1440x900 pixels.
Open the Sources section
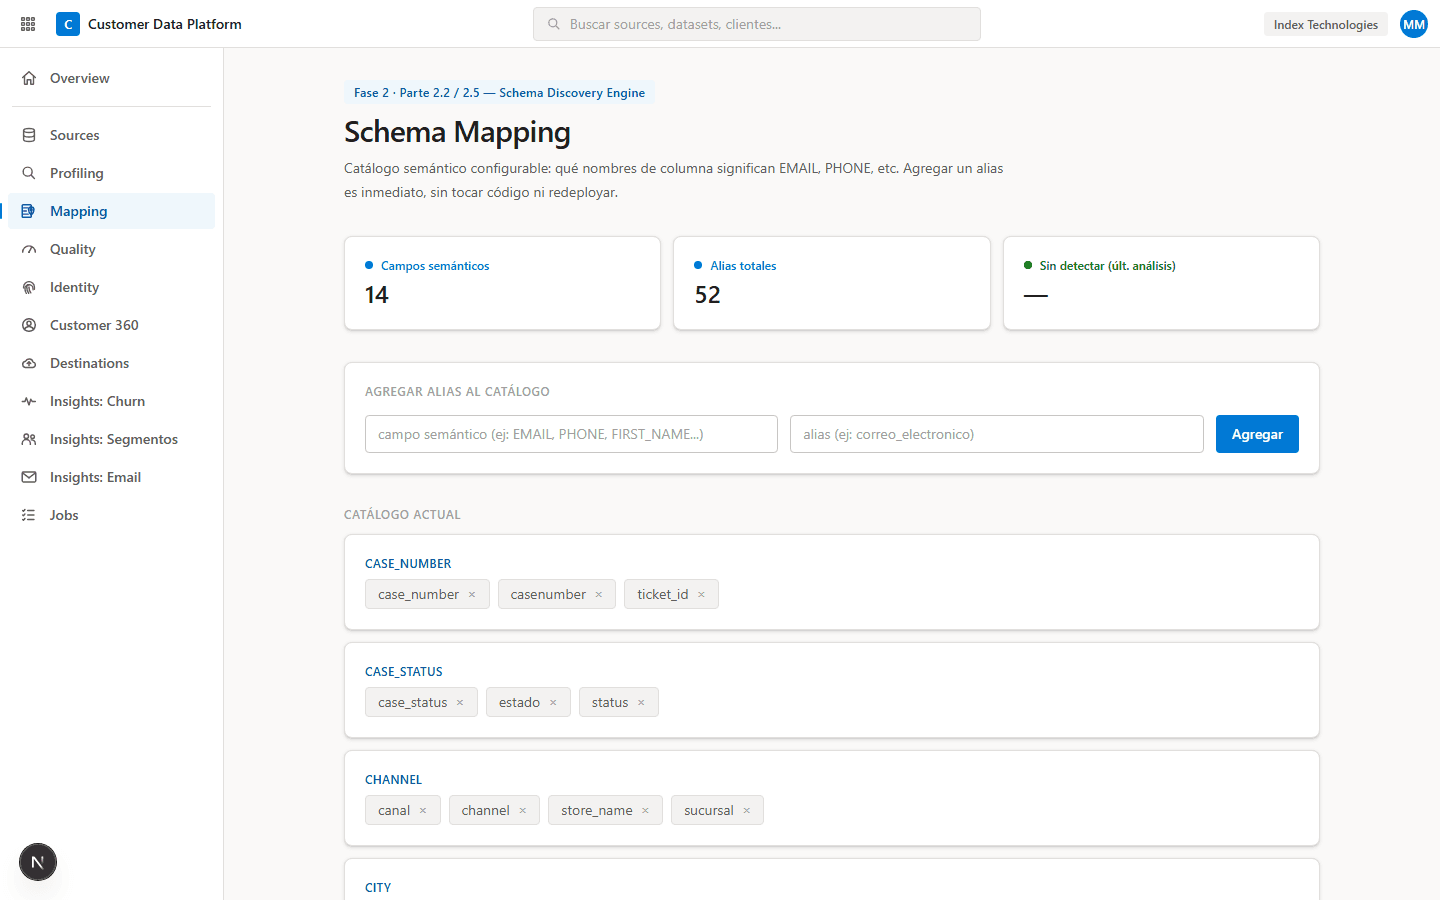[111, 135]
